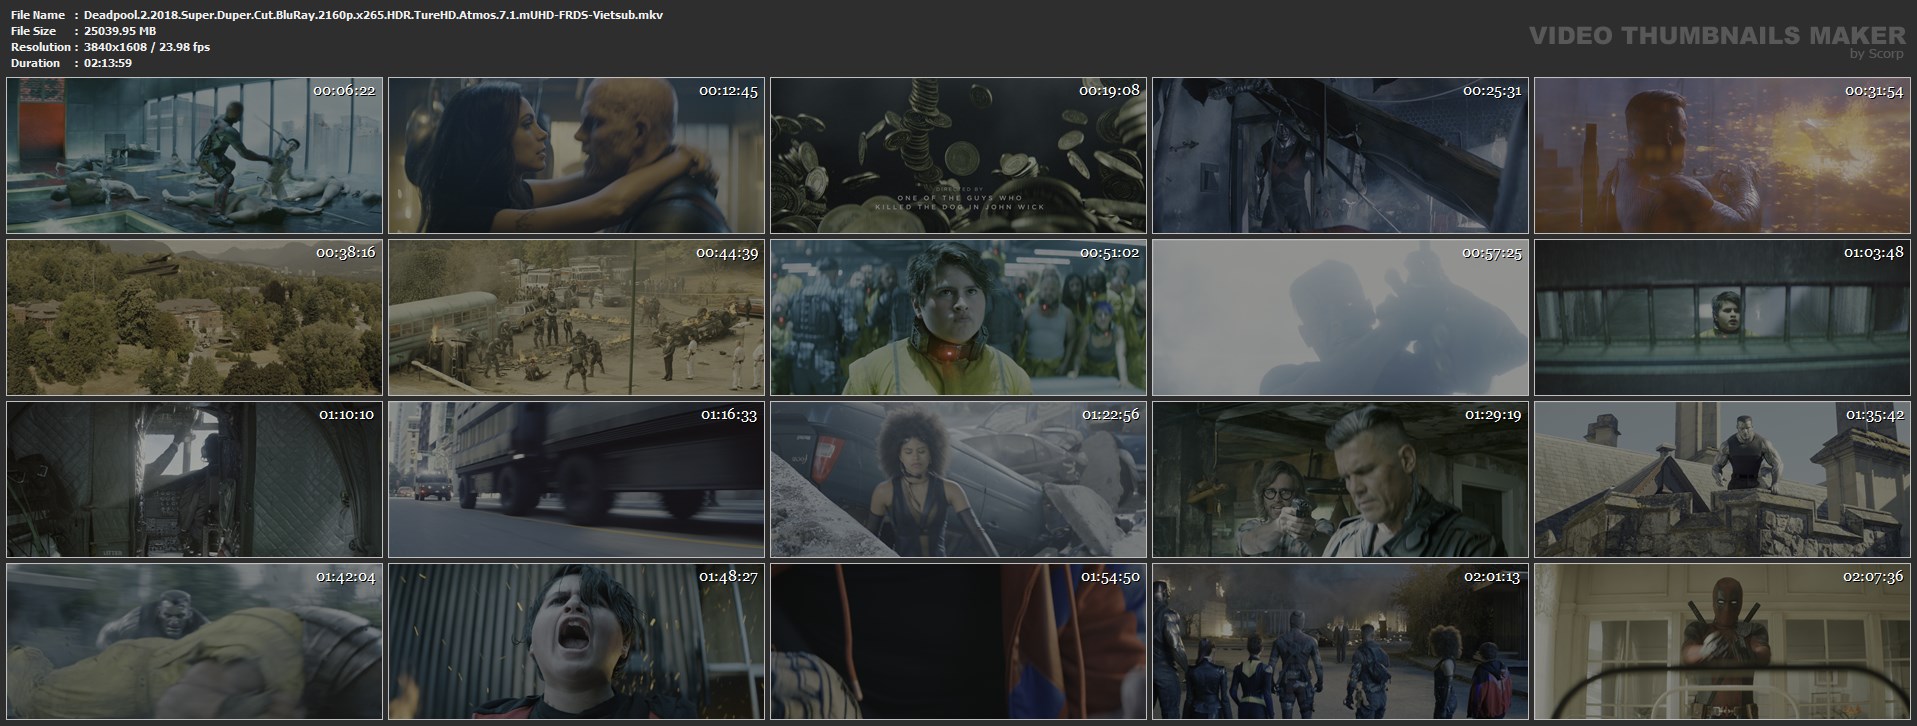Screen dimensions: 1917x726
Task: Click the Deadpool.2 mkv file name text
Action: pos(373,15)
